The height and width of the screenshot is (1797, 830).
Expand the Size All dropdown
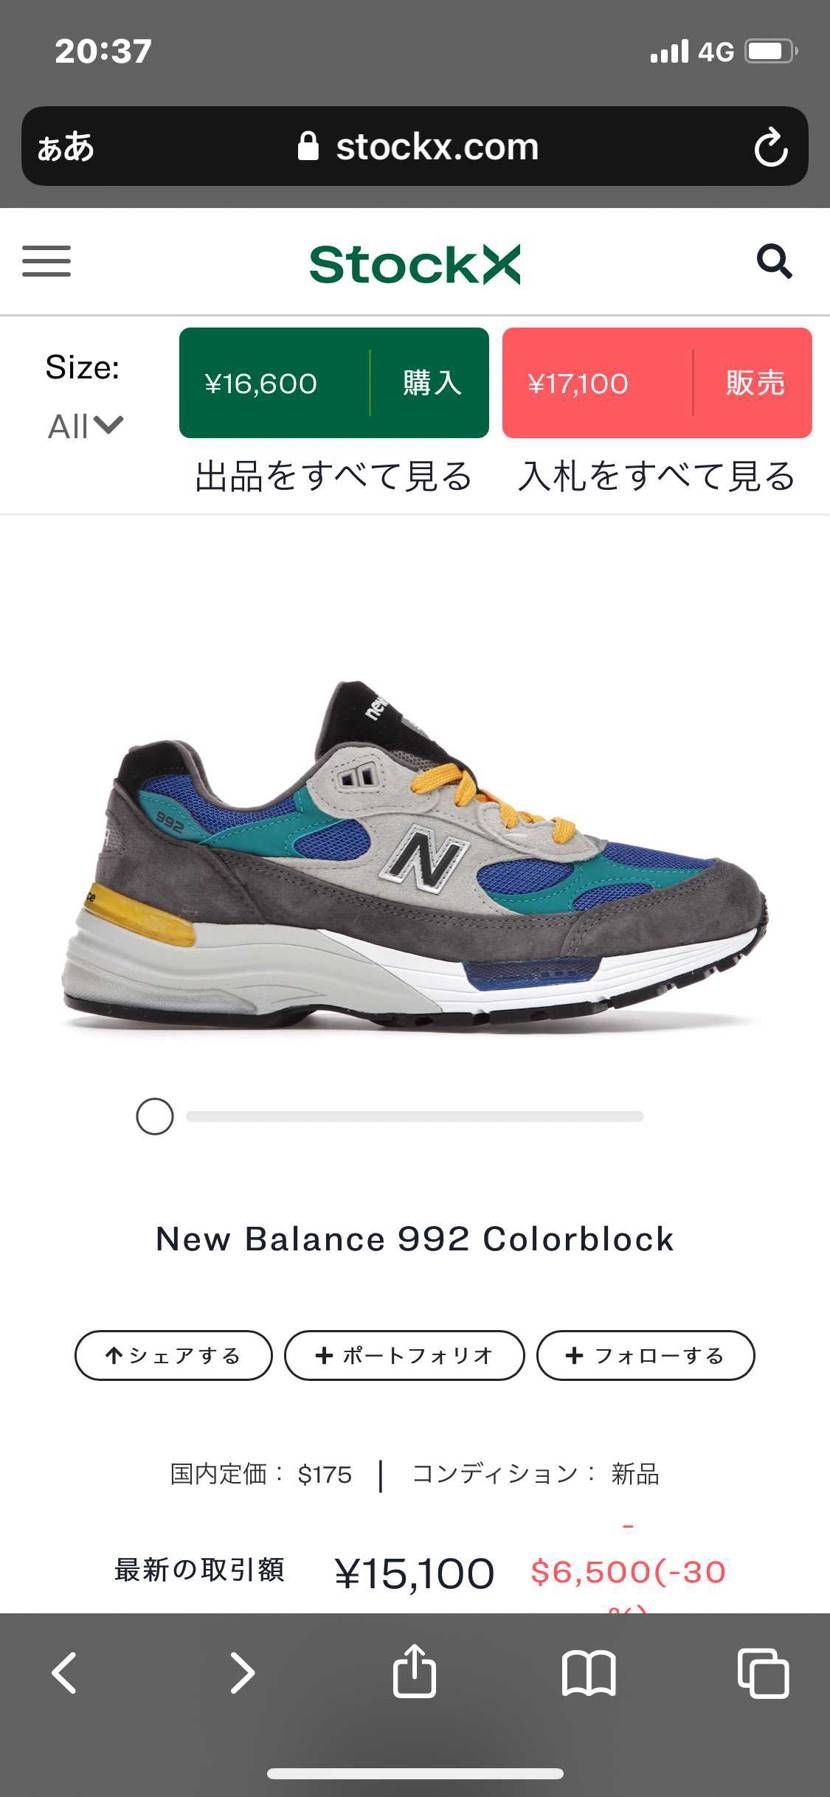point(85,426)
